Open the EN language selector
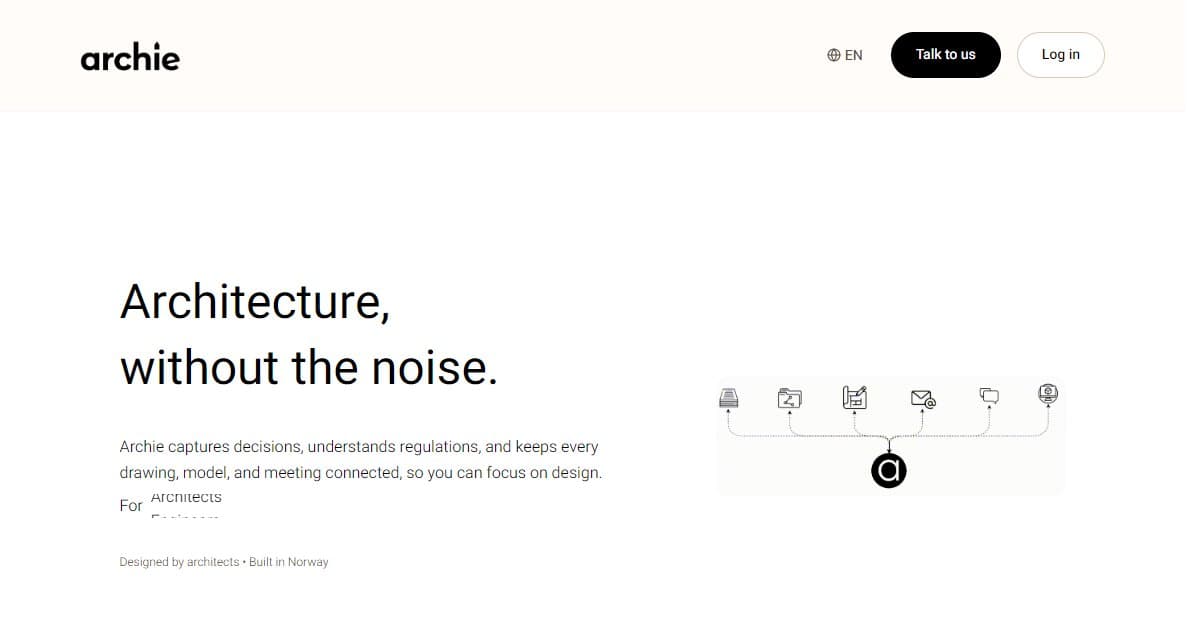 pos(853,55)
